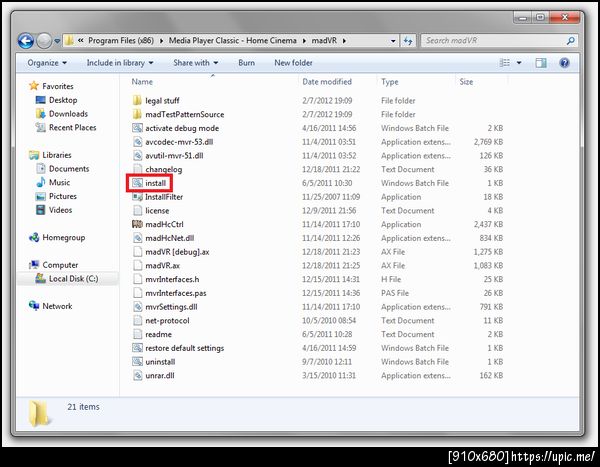The image size is (600, 467).
Task: Click the Burn toolbar button
Action: tap(246, 63)
